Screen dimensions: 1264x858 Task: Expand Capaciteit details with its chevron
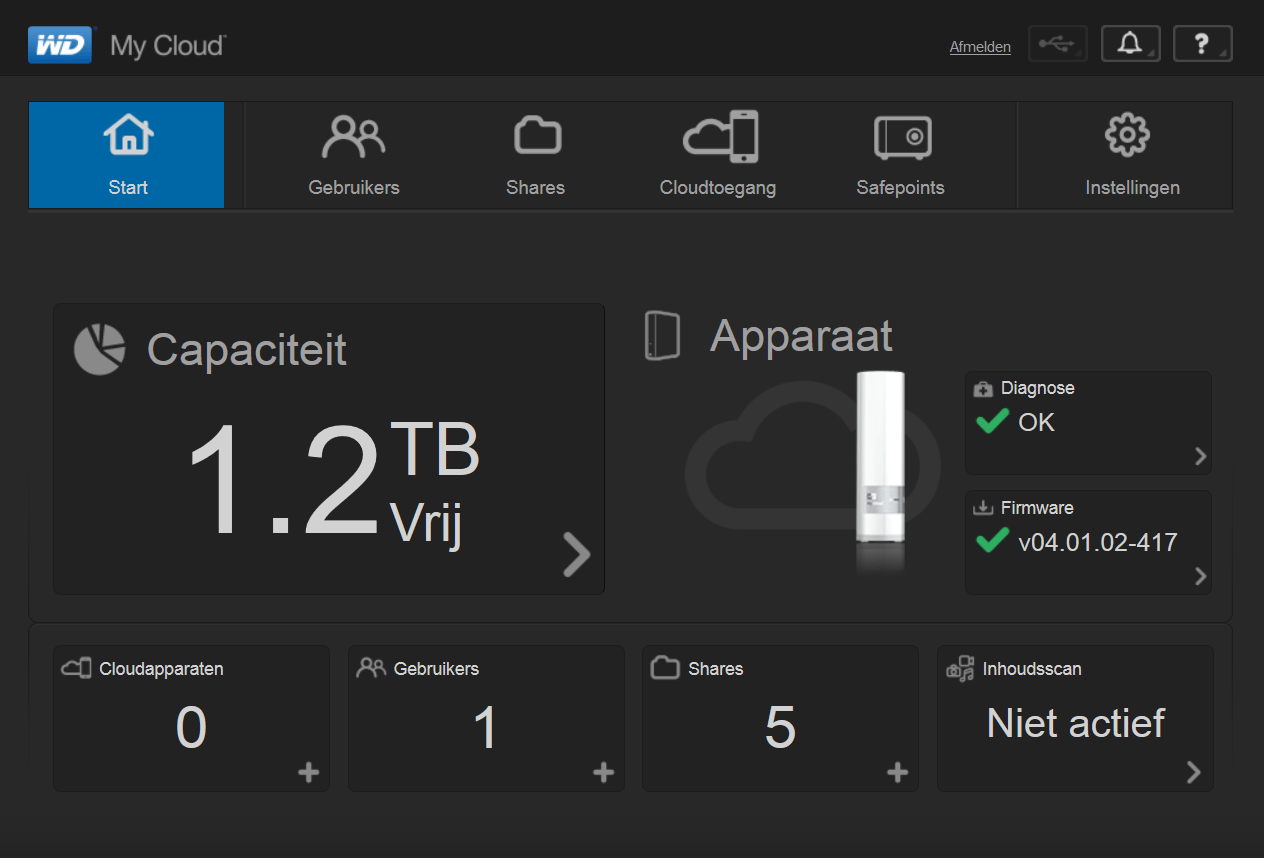click(x=576, y=555)
